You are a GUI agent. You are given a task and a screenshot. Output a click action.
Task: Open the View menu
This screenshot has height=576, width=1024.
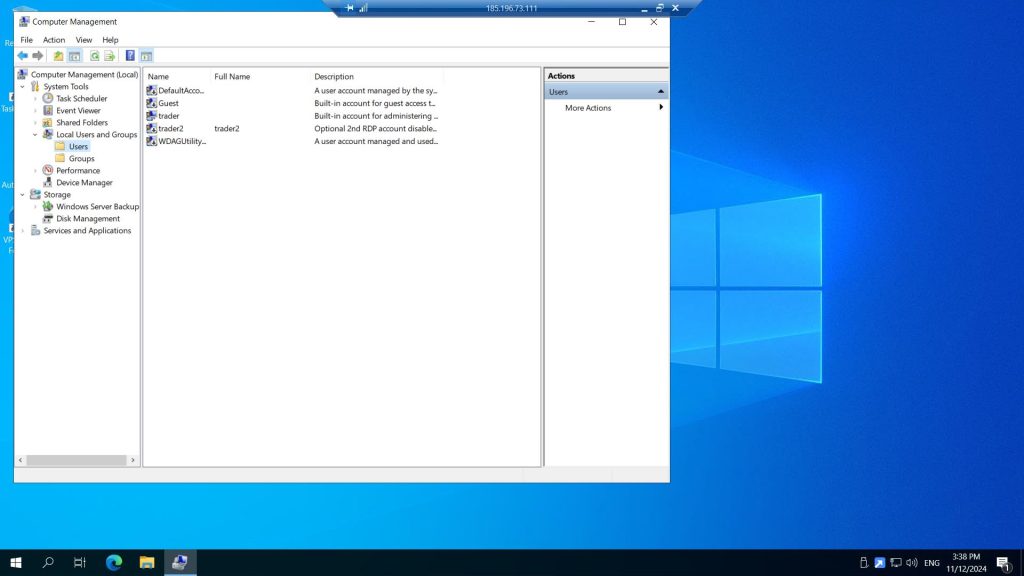click(x=84, y=40)
